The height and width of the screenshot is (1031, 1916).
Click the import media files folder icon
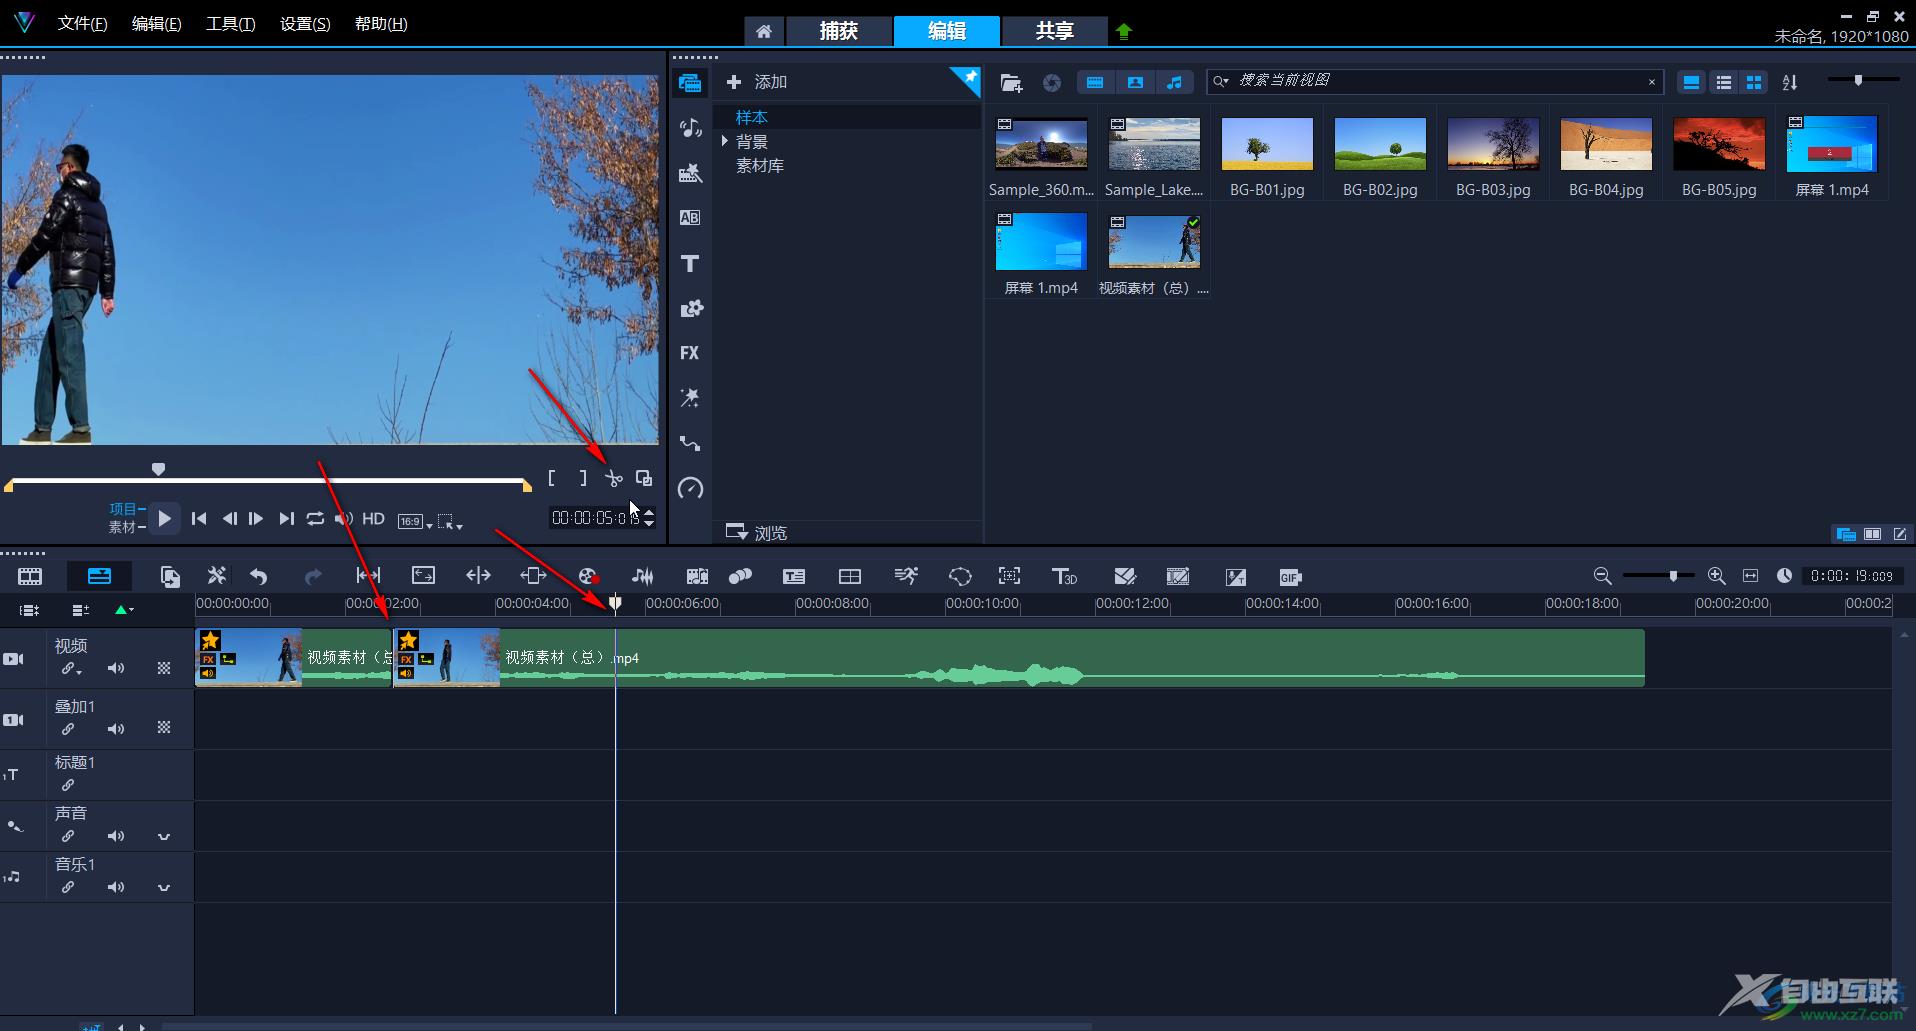[x=1011, y=83]
